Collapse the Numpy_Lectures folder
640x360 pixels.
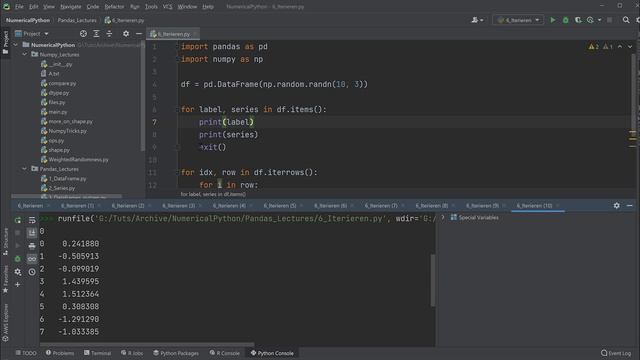click(x=24, y=54)
